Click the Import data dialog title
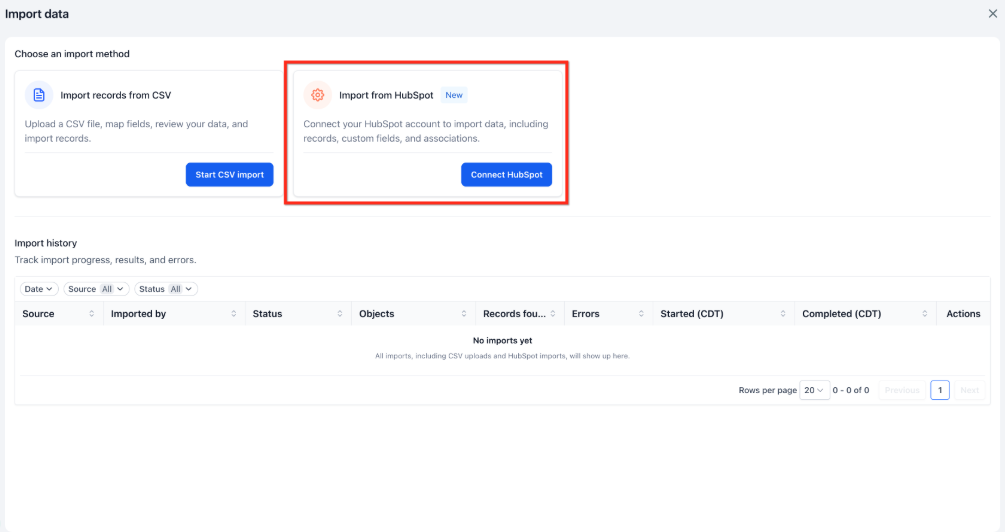Image resolution: width=1005 pixels, height=532 pixels. (37, 13)
